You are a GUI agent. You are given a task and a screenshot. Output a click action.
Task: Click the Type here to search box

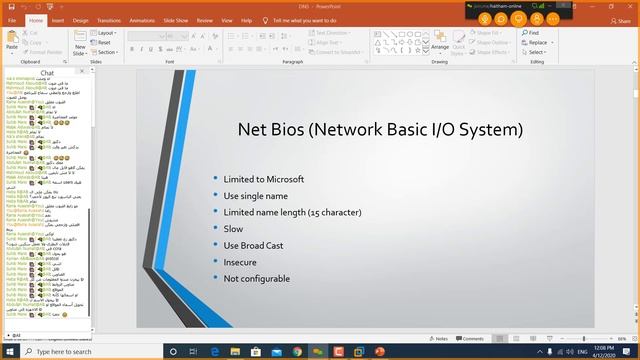tap(91, 351)
